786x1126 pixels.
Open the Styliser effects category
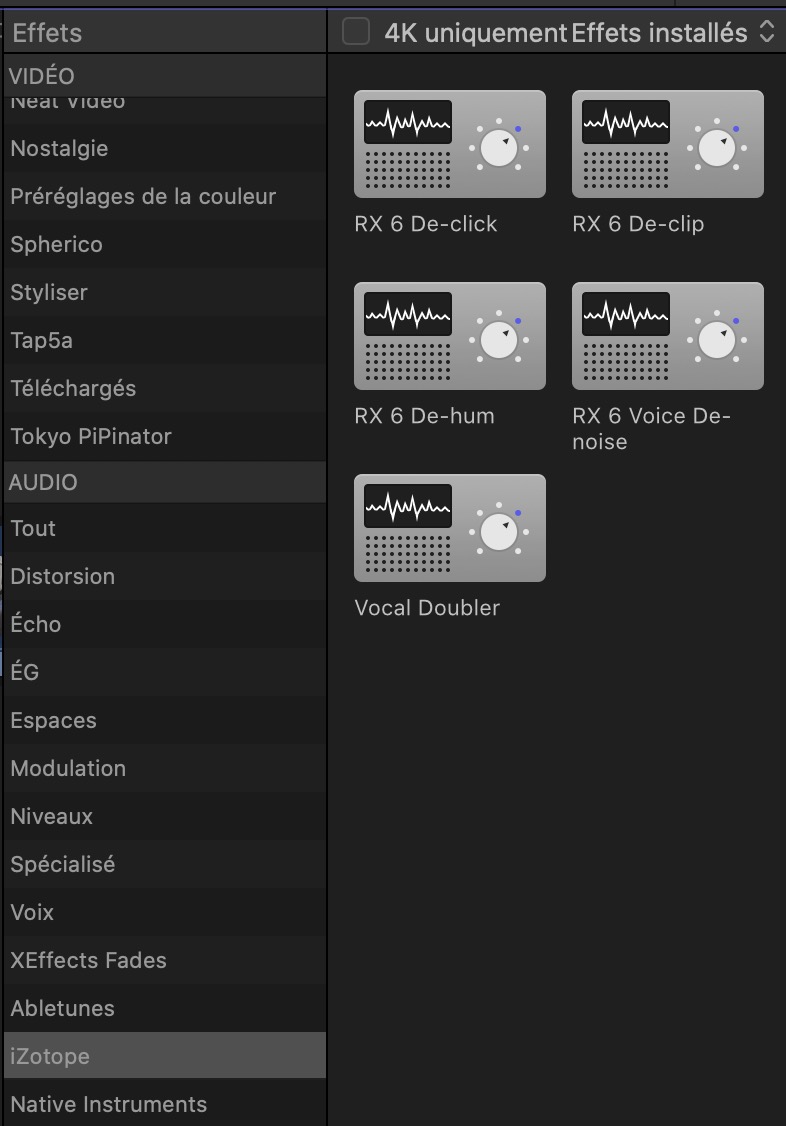pos(164,293)
